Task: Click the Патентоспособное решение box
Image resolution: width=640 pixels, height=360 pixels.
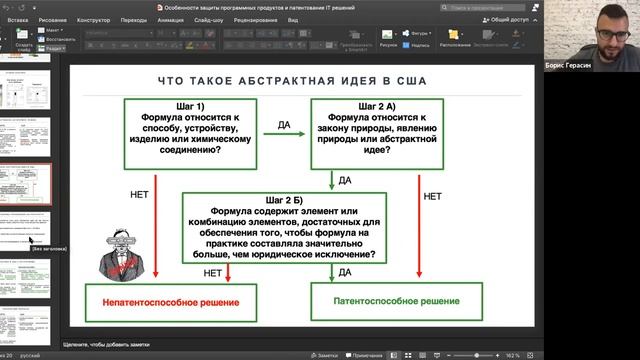Action: click(x=396, y=301)
